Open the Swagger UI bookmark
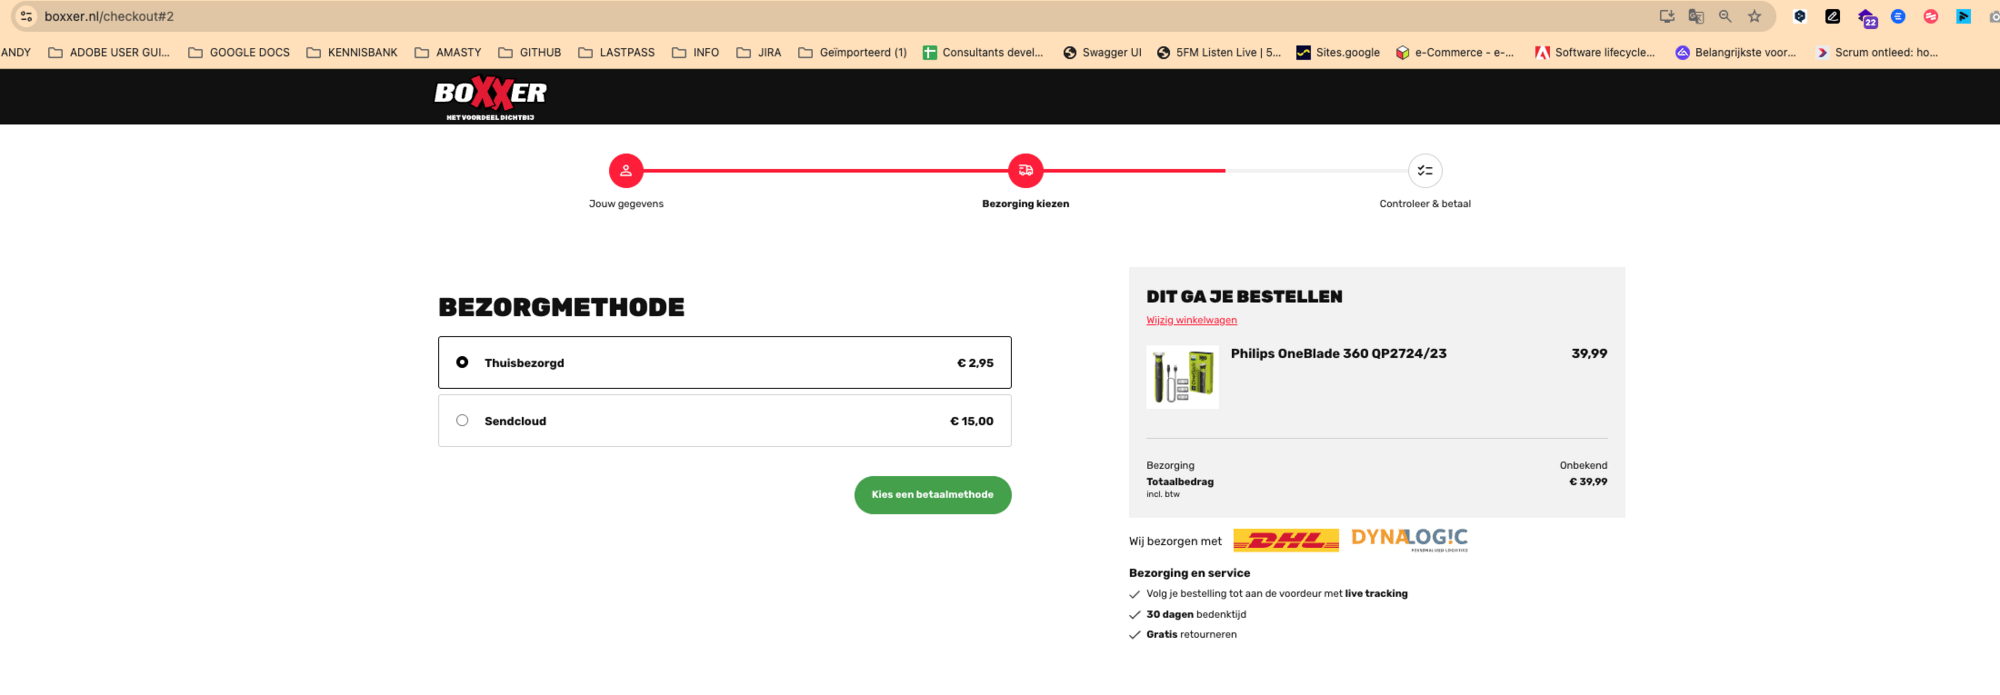 point(1102,52)
